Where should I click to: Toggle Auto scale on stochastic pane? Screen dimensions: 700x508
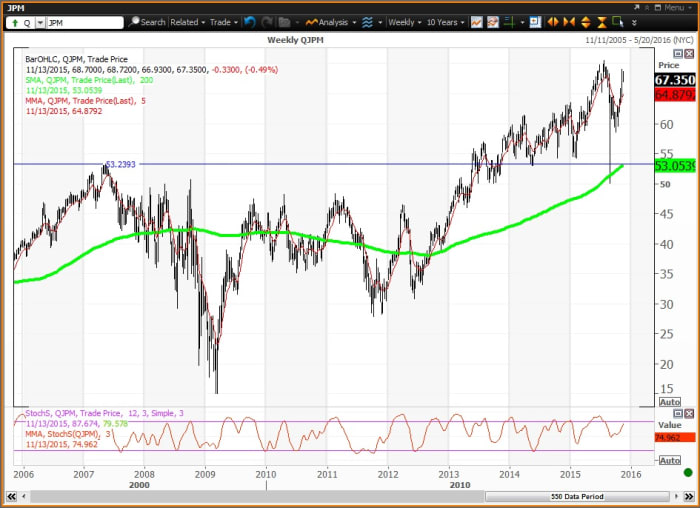tap(670, 460)
